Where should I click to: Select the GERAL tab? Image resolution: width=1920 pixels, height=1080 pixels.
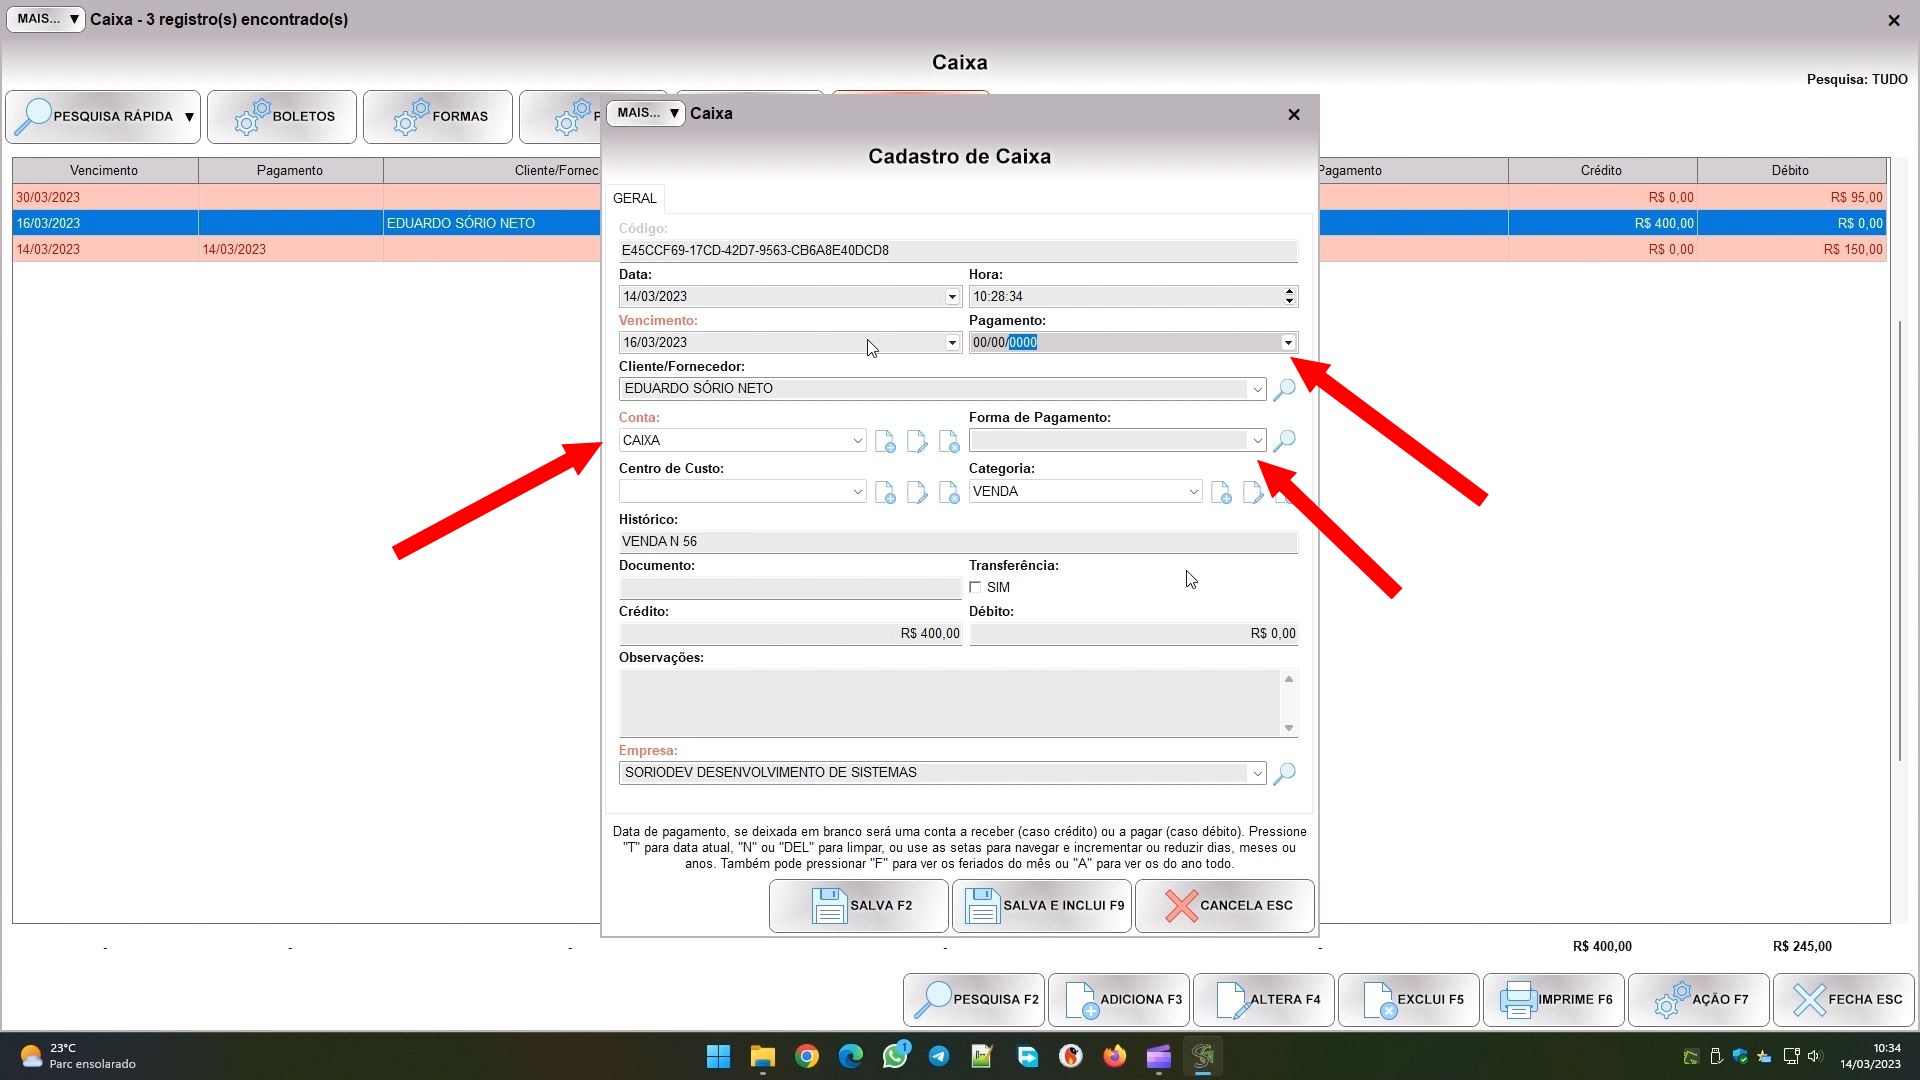(634, 198)
